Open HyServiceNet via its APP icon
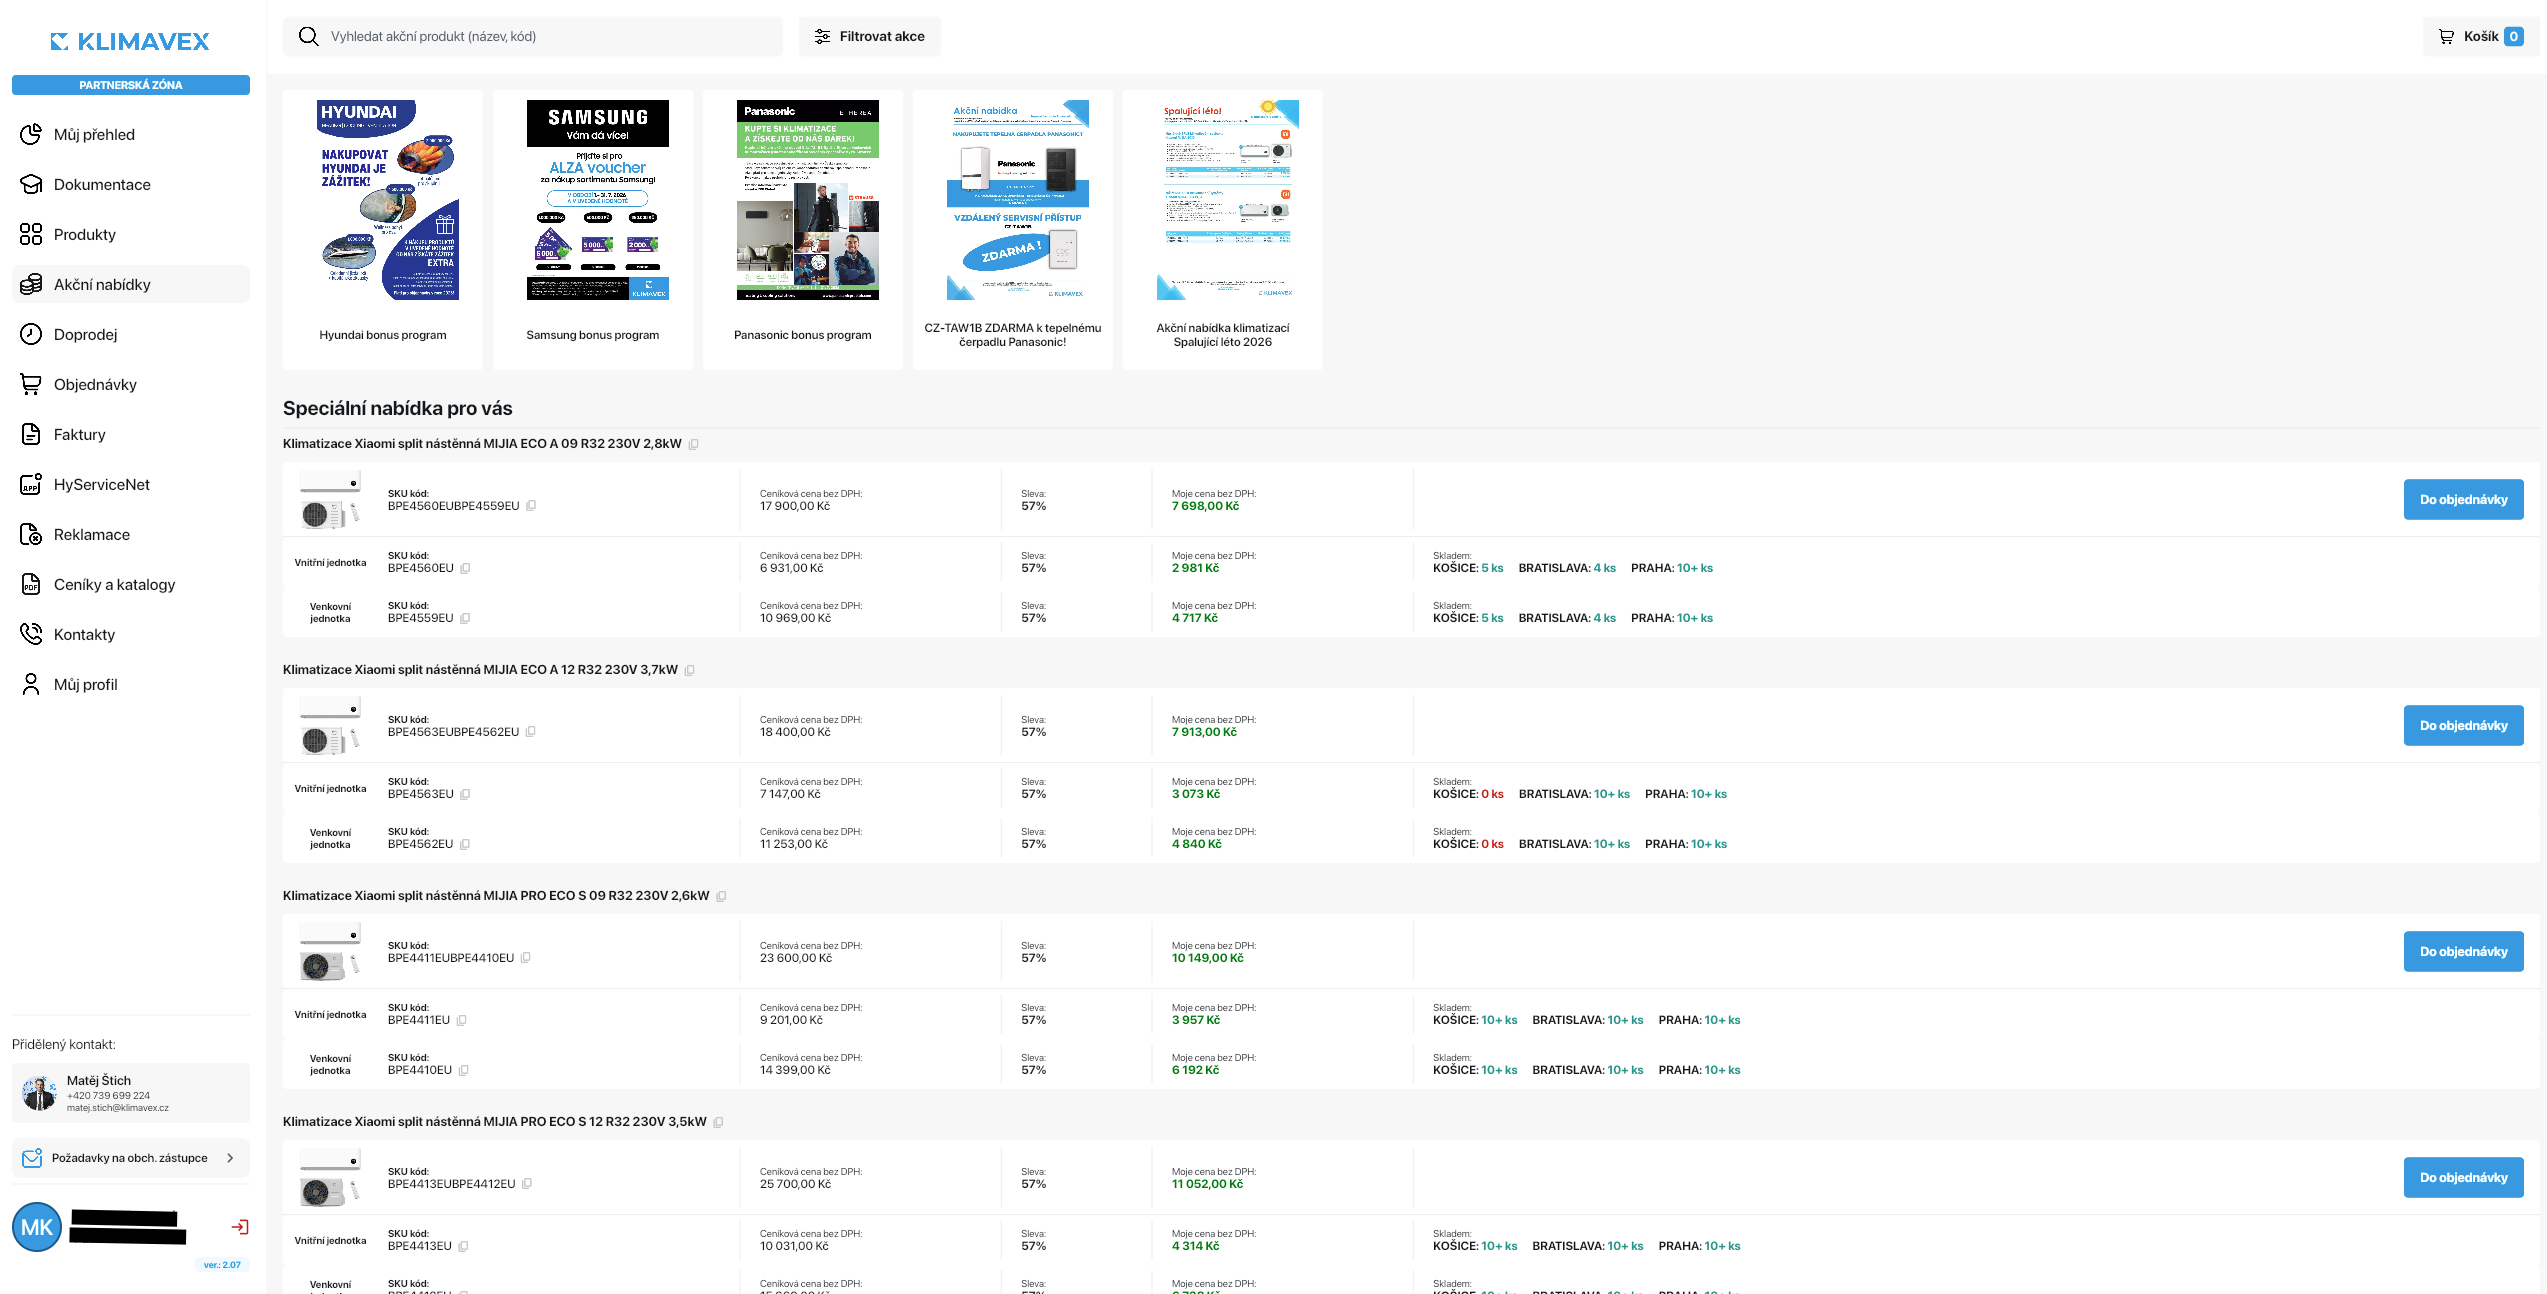The height and width of the screenshot is (1294, 2547). (x=31, y=484)
